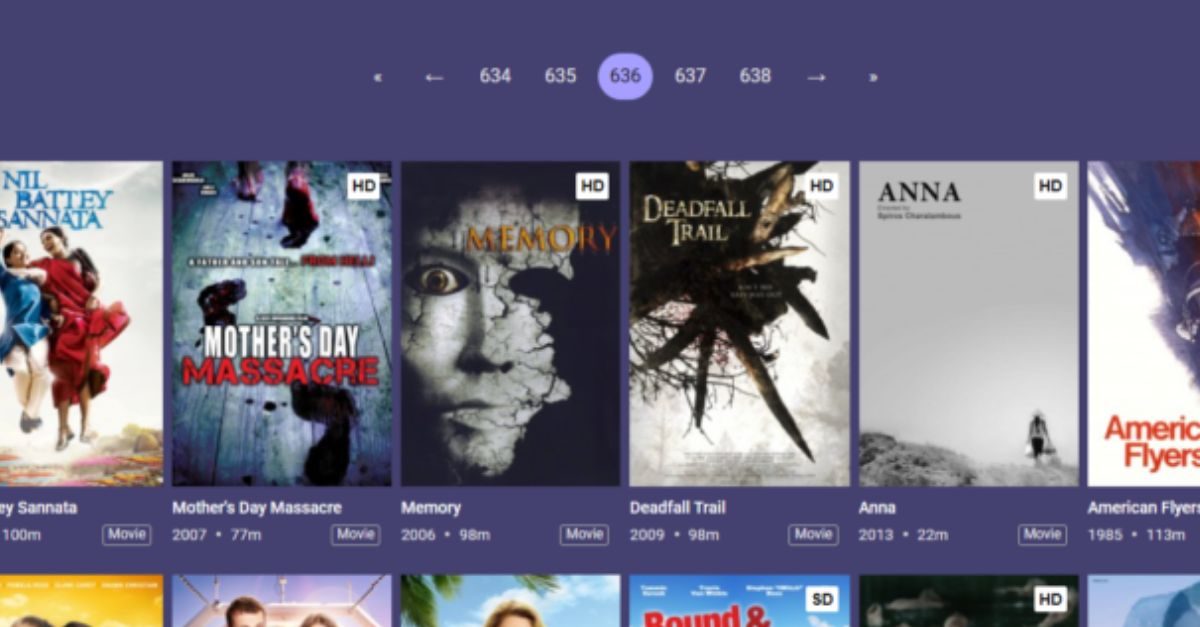Viewport: 1200px width, 627px height.
Task: Open page 638 from the pagination
Action: pos(755,76)
